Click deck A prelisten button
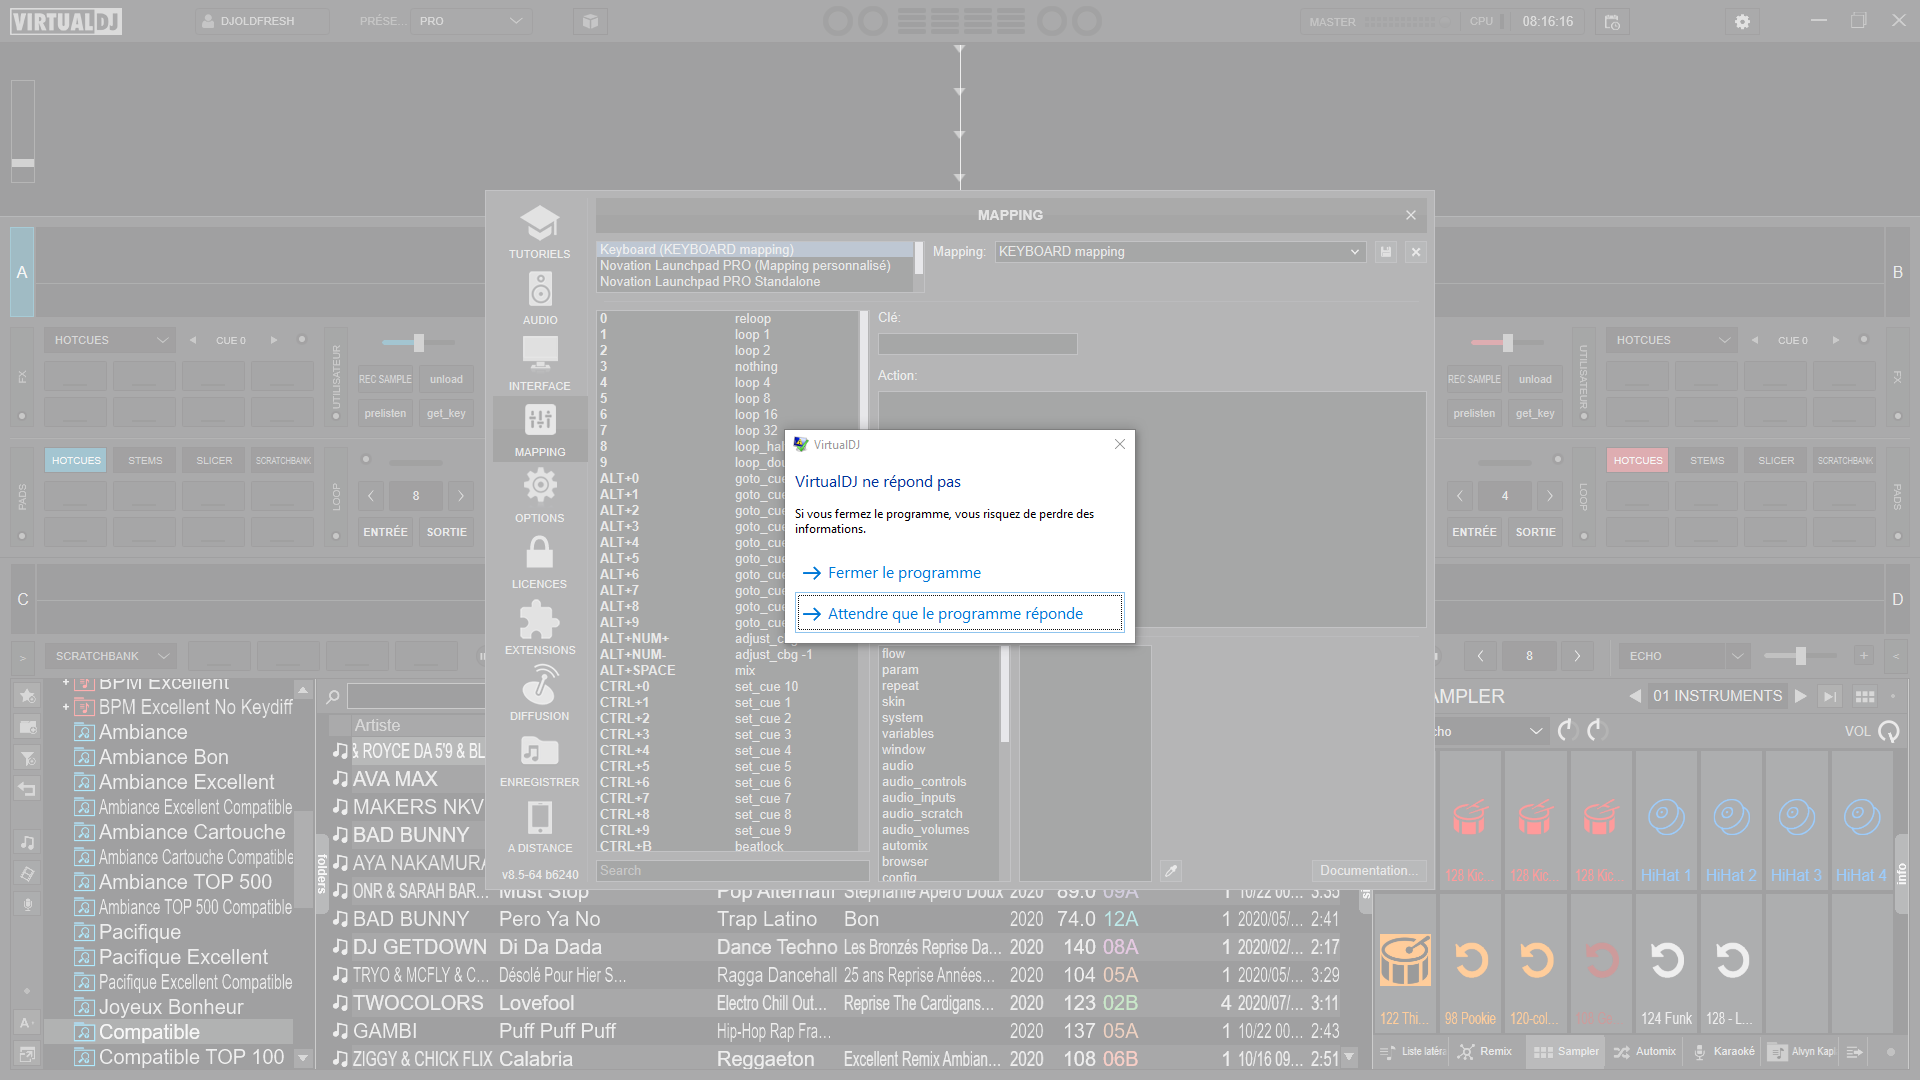The width and height of the screenshot is (1920, 1080). [x=385, y=413]
